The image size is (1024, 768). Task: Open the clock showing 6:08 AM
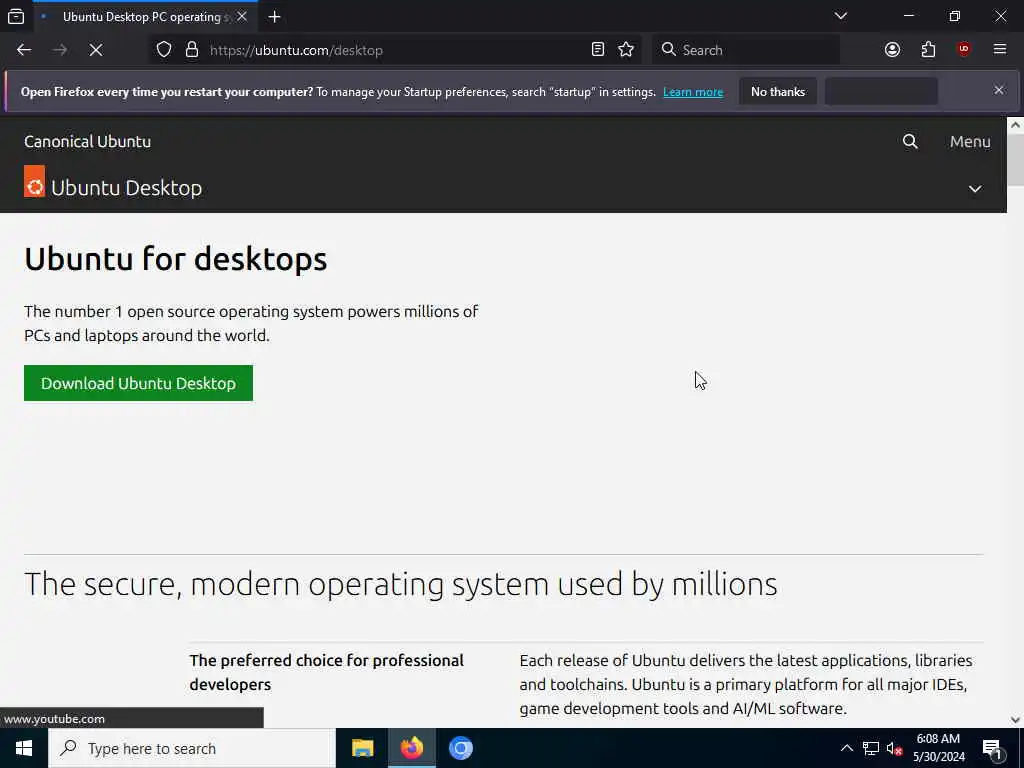938,748
